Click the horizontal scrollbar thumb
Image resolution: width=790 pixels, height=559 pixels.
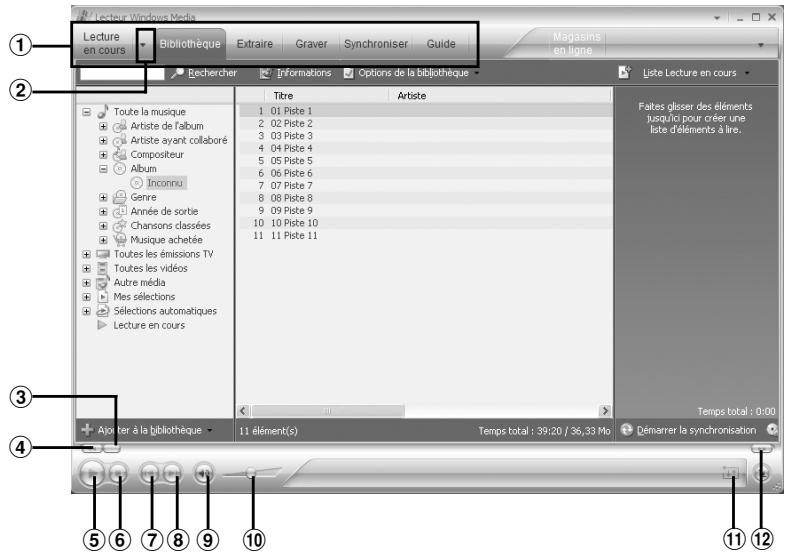pyautogui.click(x=327, y=411)
